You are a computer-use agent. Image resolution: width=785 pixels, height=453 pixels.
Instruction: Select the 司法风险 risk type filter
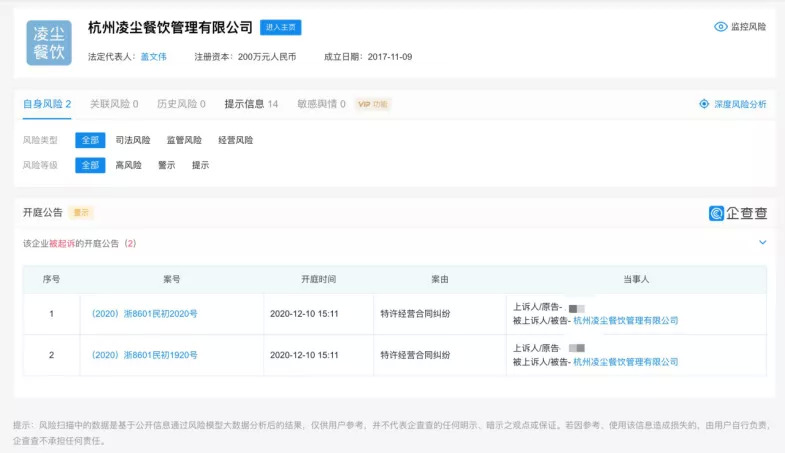133,140
